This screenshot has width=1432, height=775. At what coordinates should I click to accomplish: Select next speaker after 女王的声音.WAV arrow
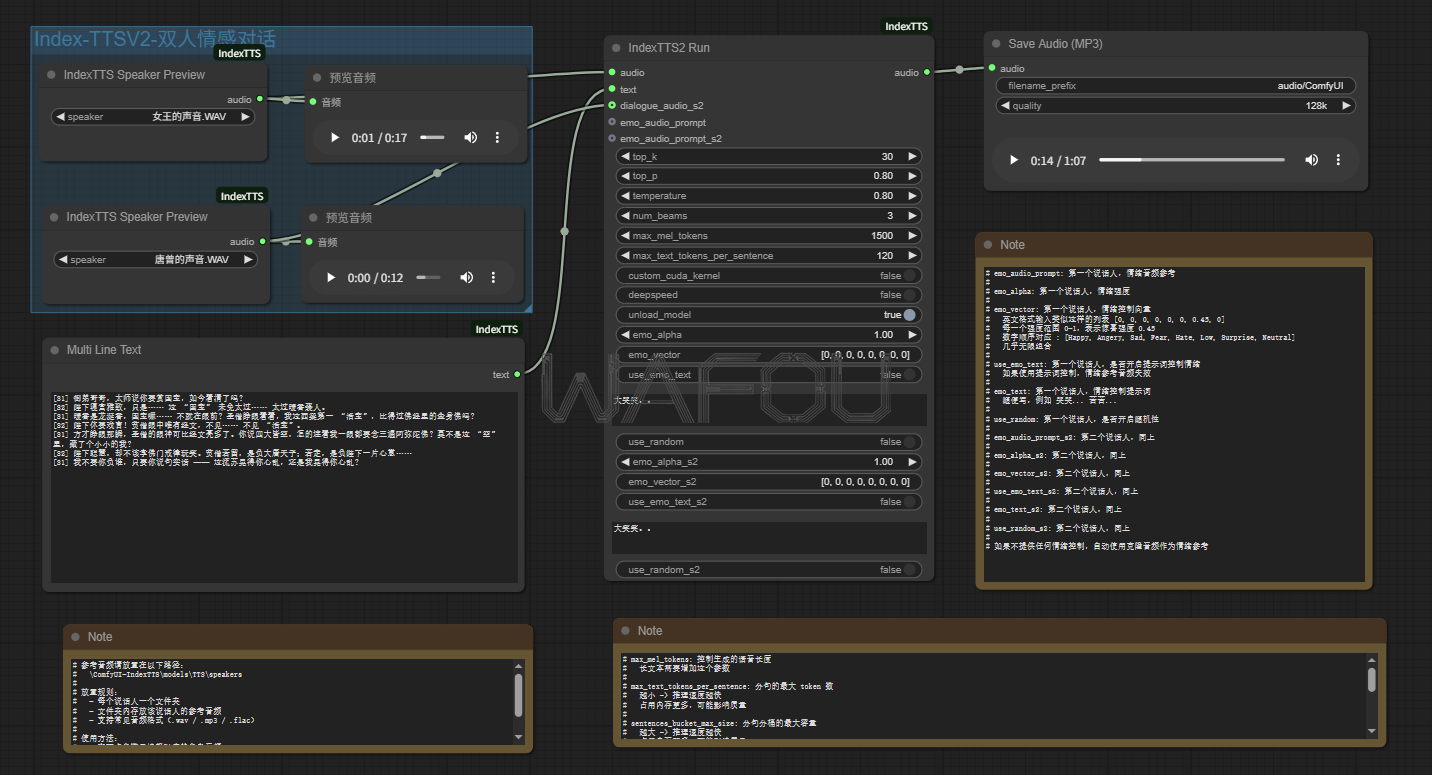(x=245, y=117)
